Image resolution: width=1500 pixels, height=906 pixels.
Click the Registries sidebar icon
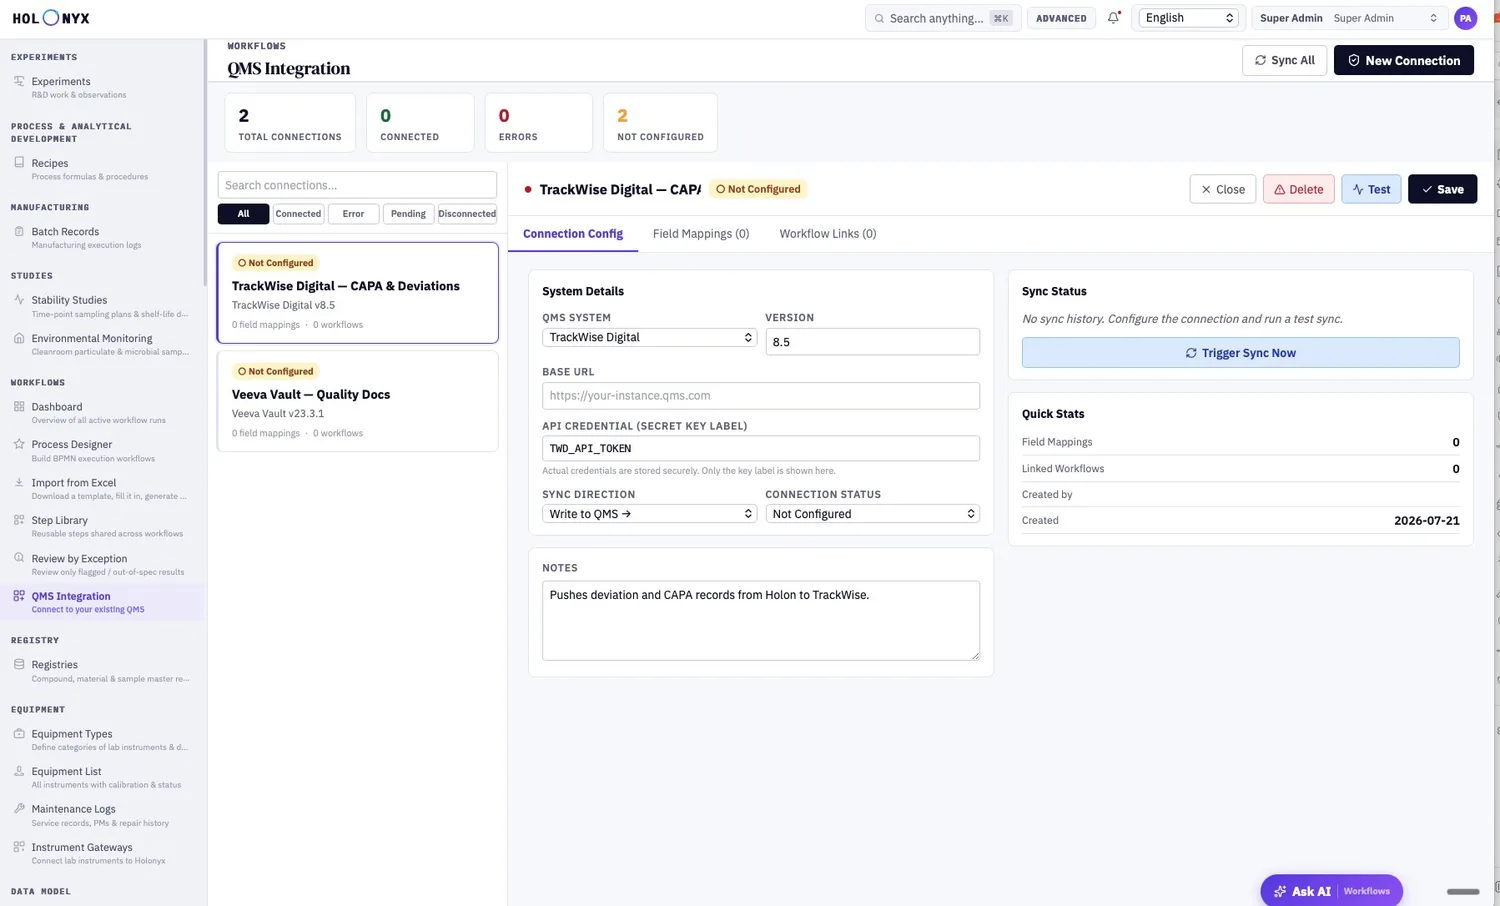pyautogui.click(x=19, y=664)
